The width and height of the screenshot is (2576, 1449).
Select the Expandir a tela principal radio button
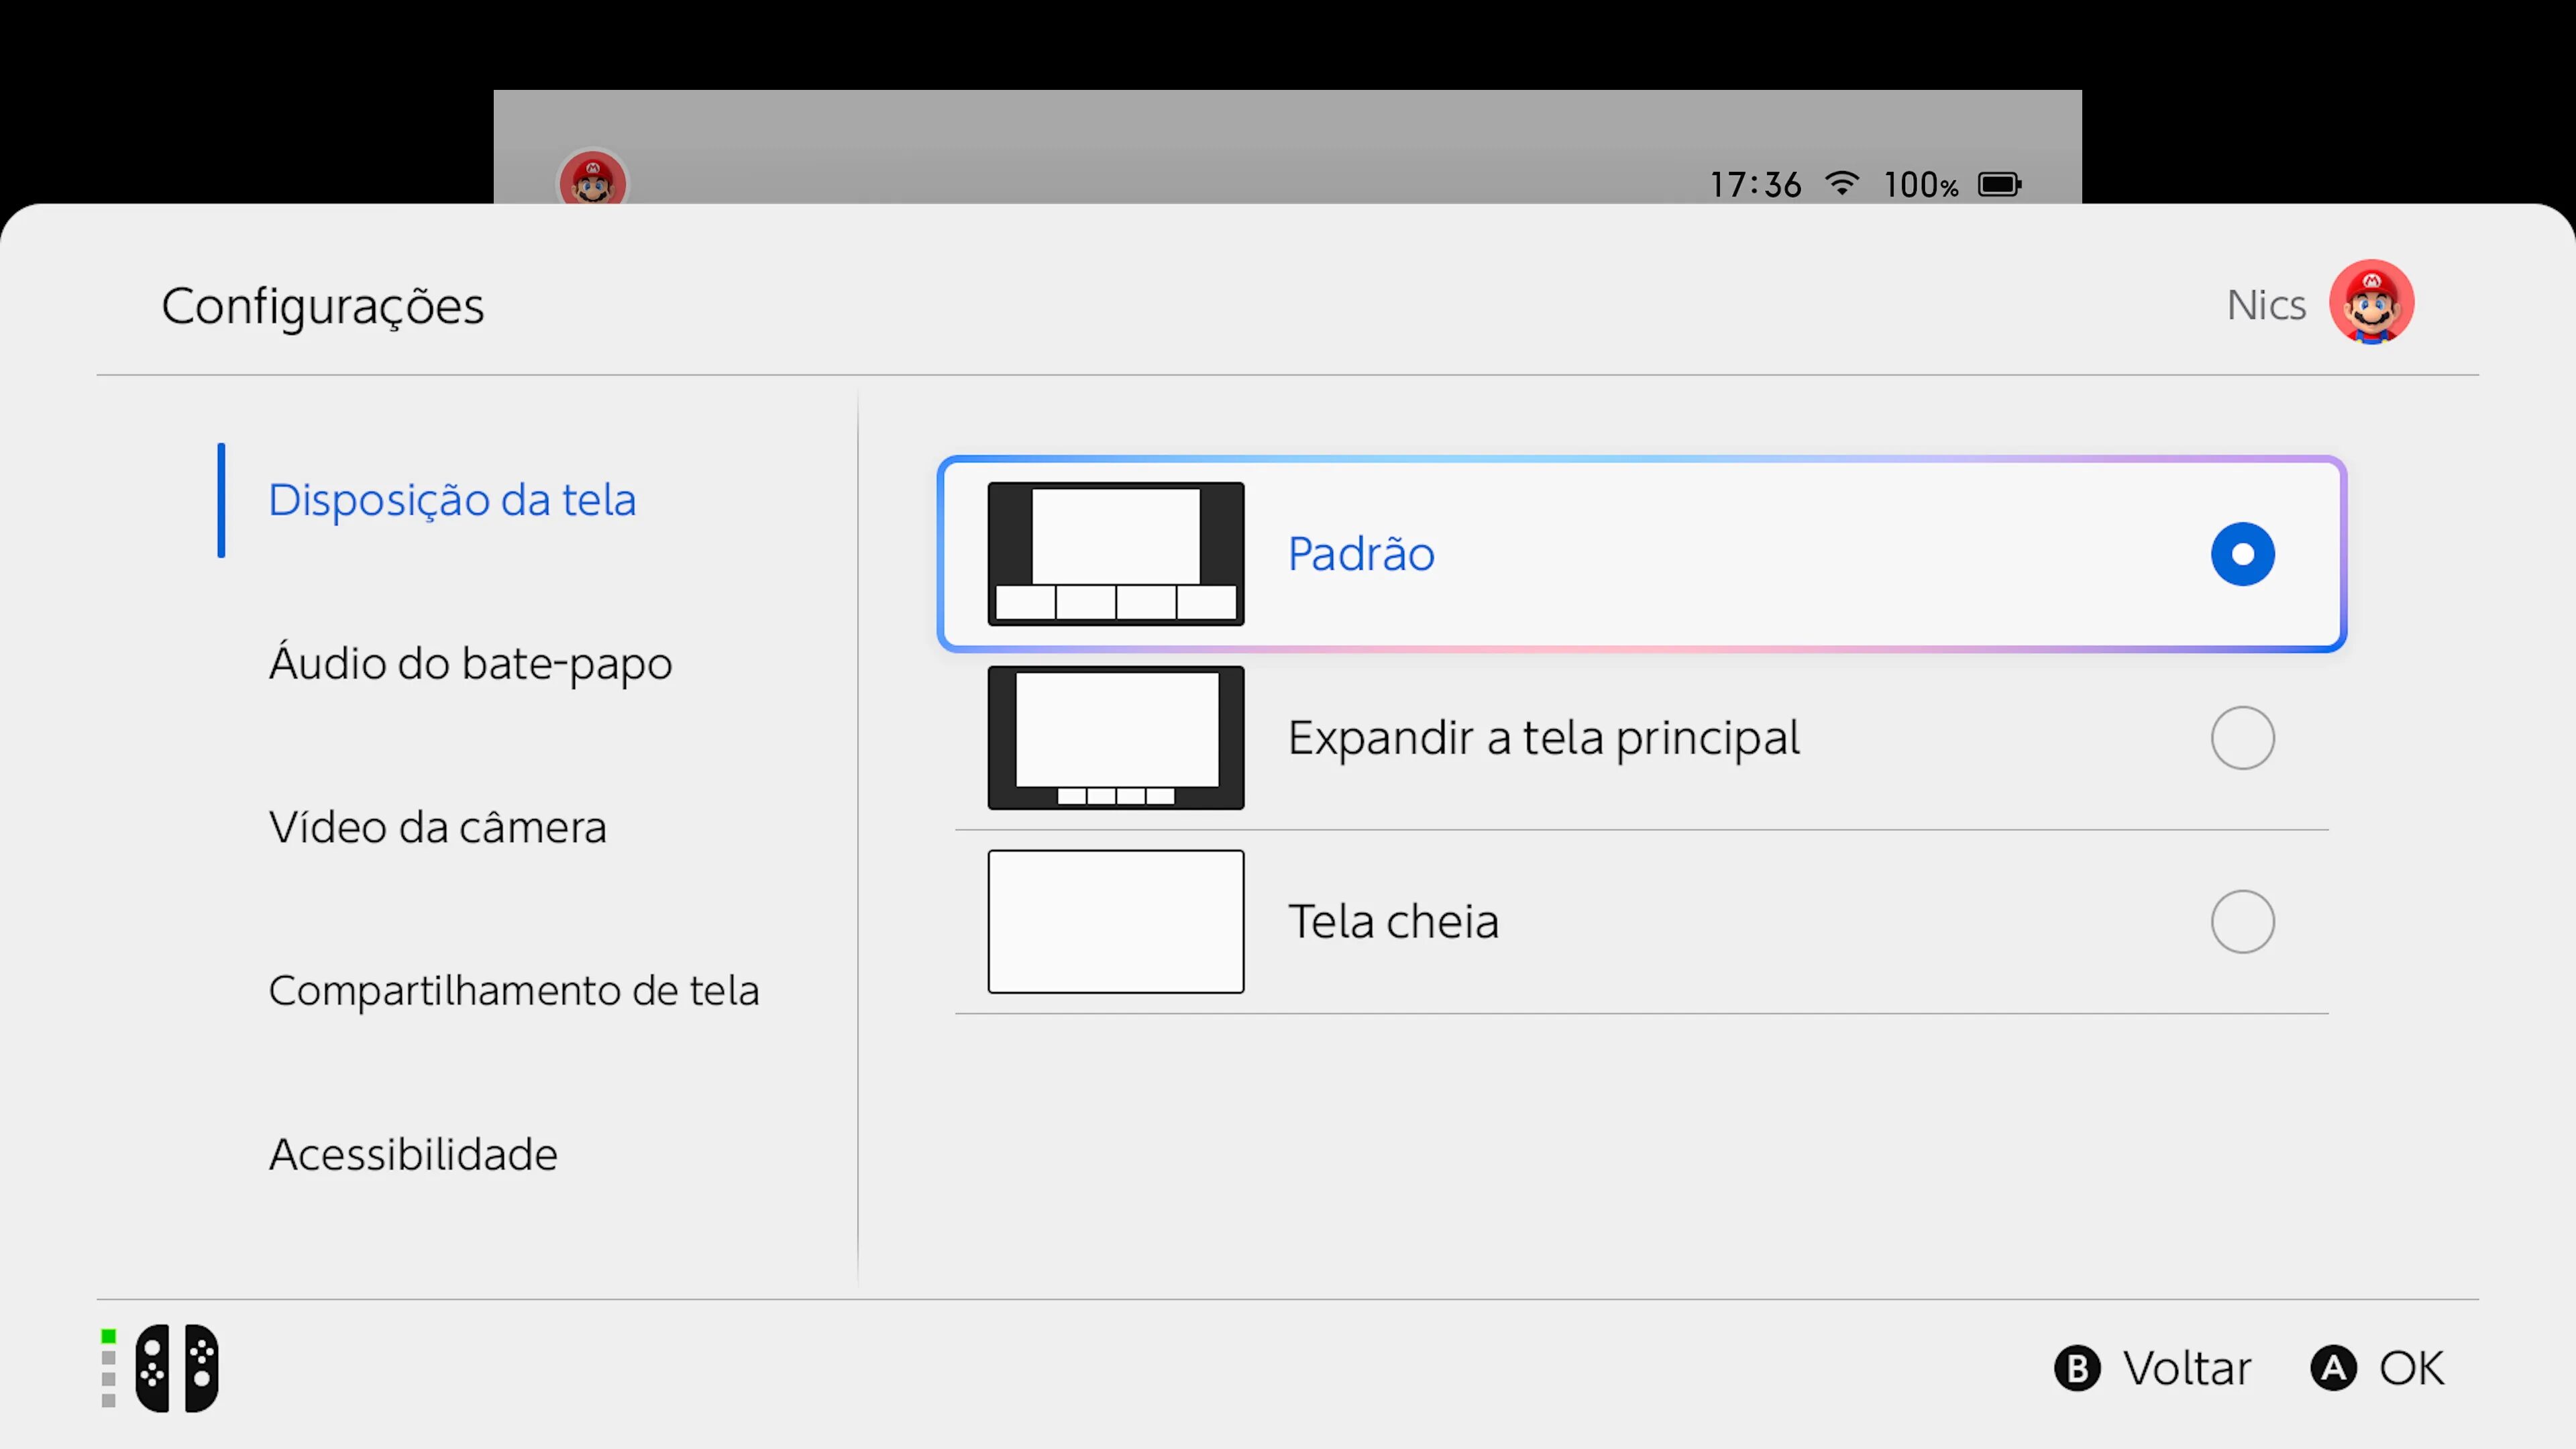click(x=2242, y=738)
